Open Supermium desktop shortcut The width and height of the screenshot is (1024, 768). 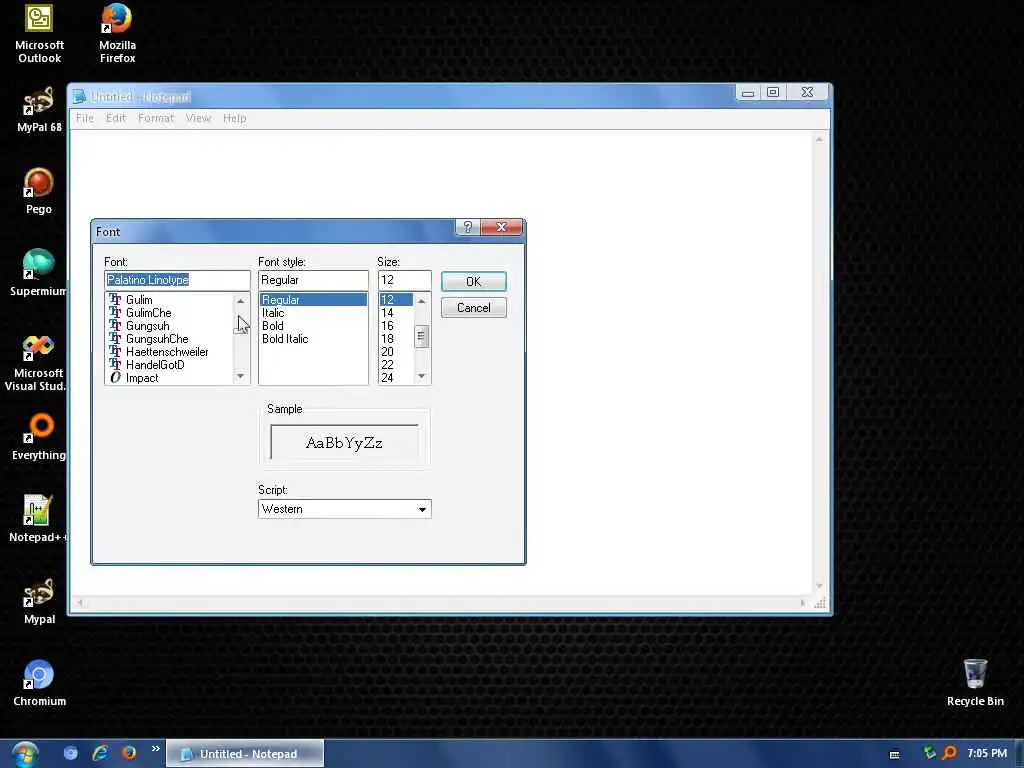(x=38, y=273)
